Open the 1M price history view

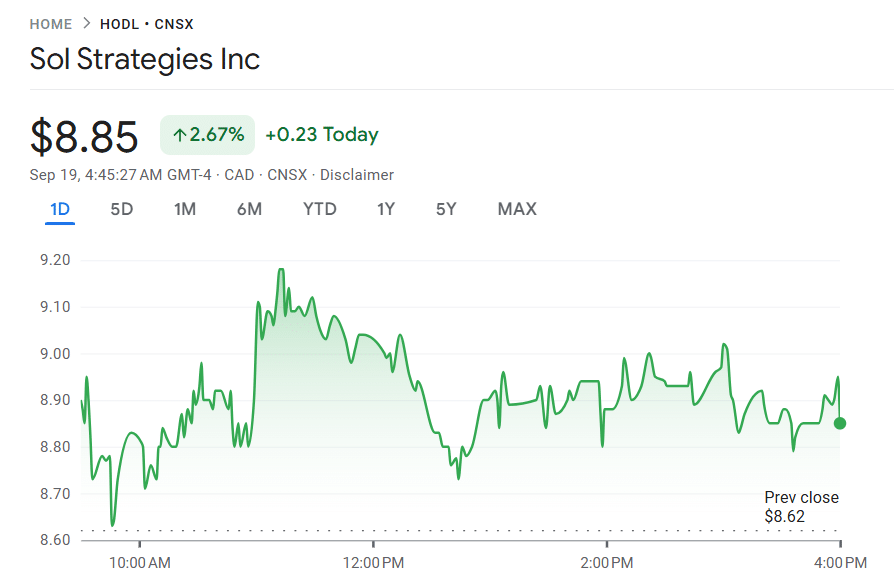click(x=184, y=209)
